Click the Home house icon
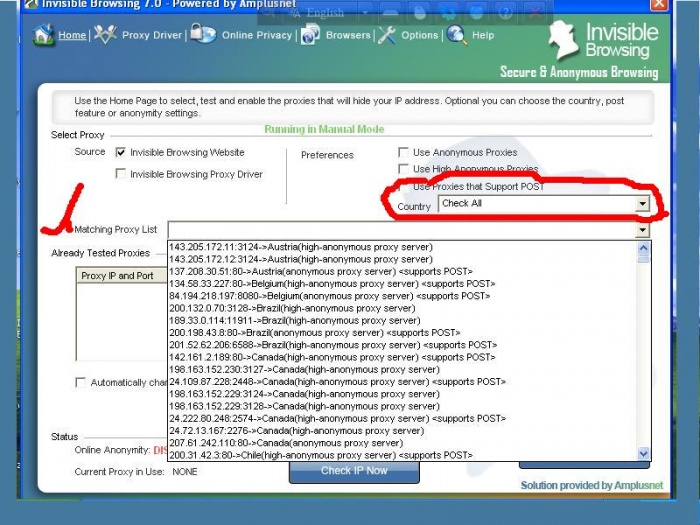This screenshot has width=700, height=525. [43, 35]
